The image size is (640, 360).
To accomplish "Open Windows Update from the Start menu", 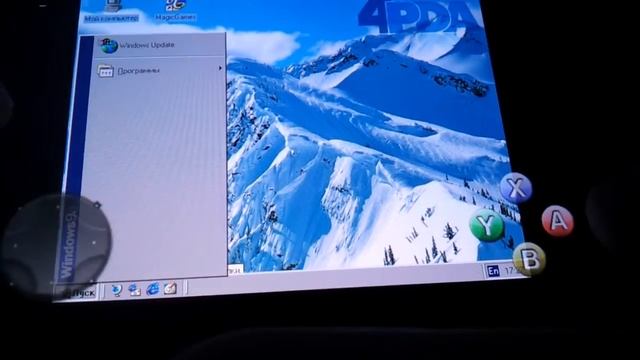I will (160, 45).
